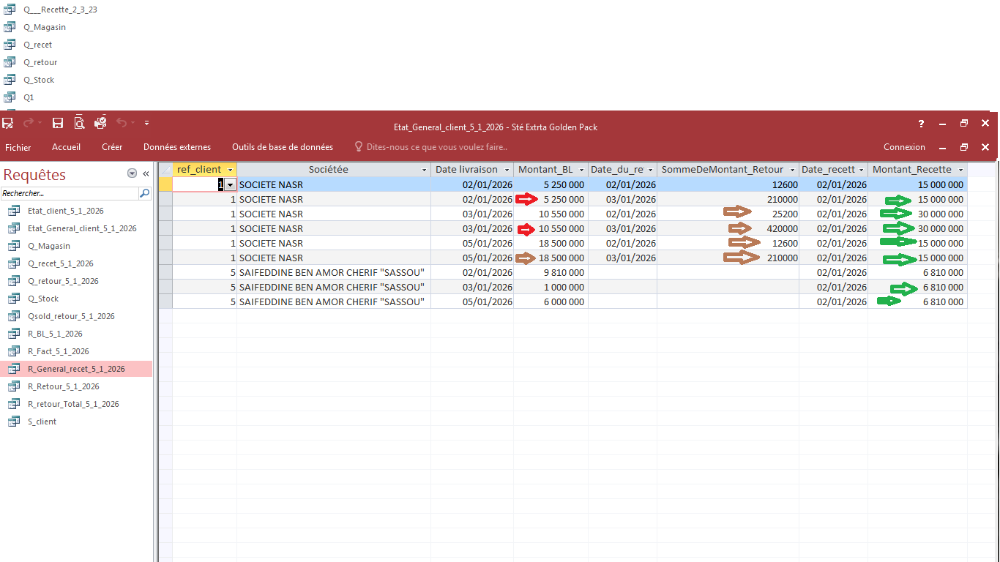Image resolution: width=1000 pixels, height=562 pixels.
Task: Click the lightbulb 'Dites-nous' help icon
Action: click(x=359, y=147)
